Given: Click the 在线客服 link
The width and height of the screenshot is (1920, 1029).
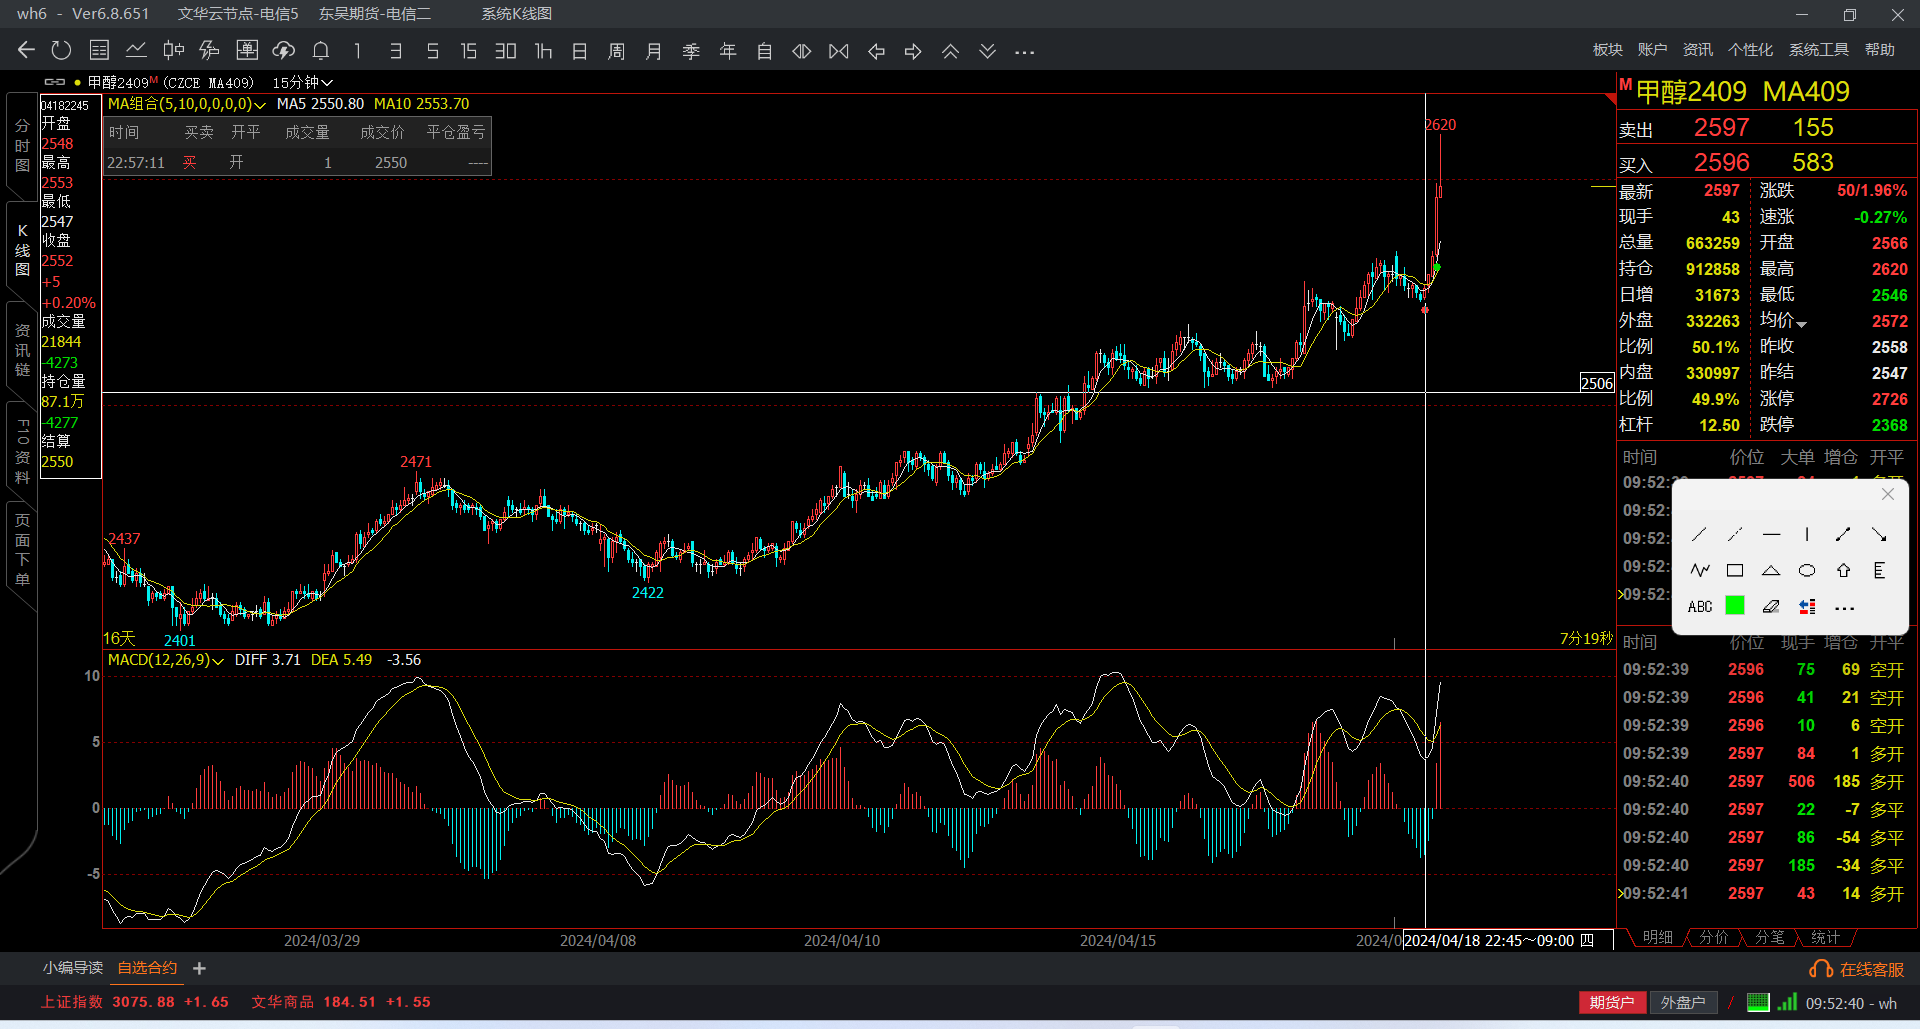Looking at the screenshot, I should 1871,969.
